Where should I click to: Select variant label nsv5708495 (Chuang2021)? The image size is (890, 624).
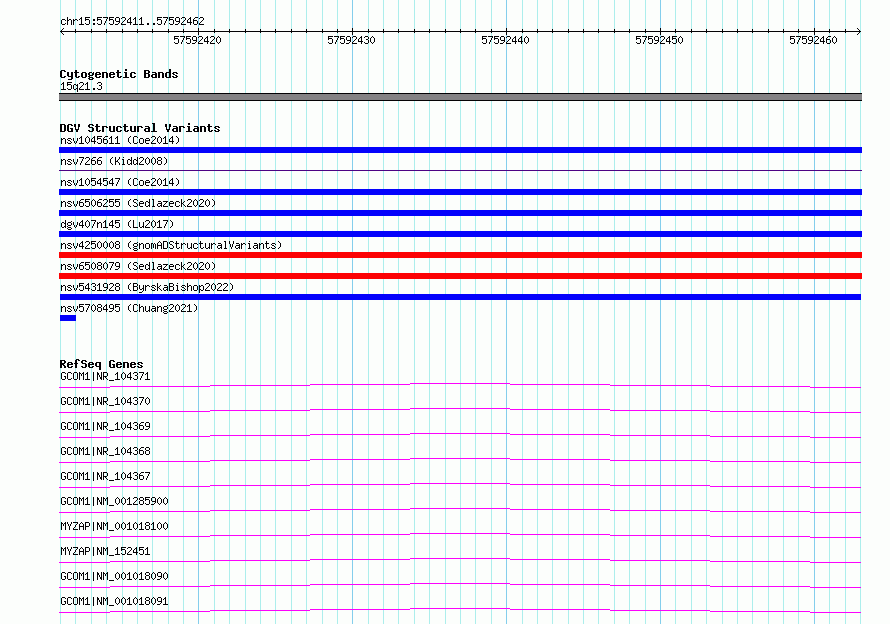tap(129, 308)
